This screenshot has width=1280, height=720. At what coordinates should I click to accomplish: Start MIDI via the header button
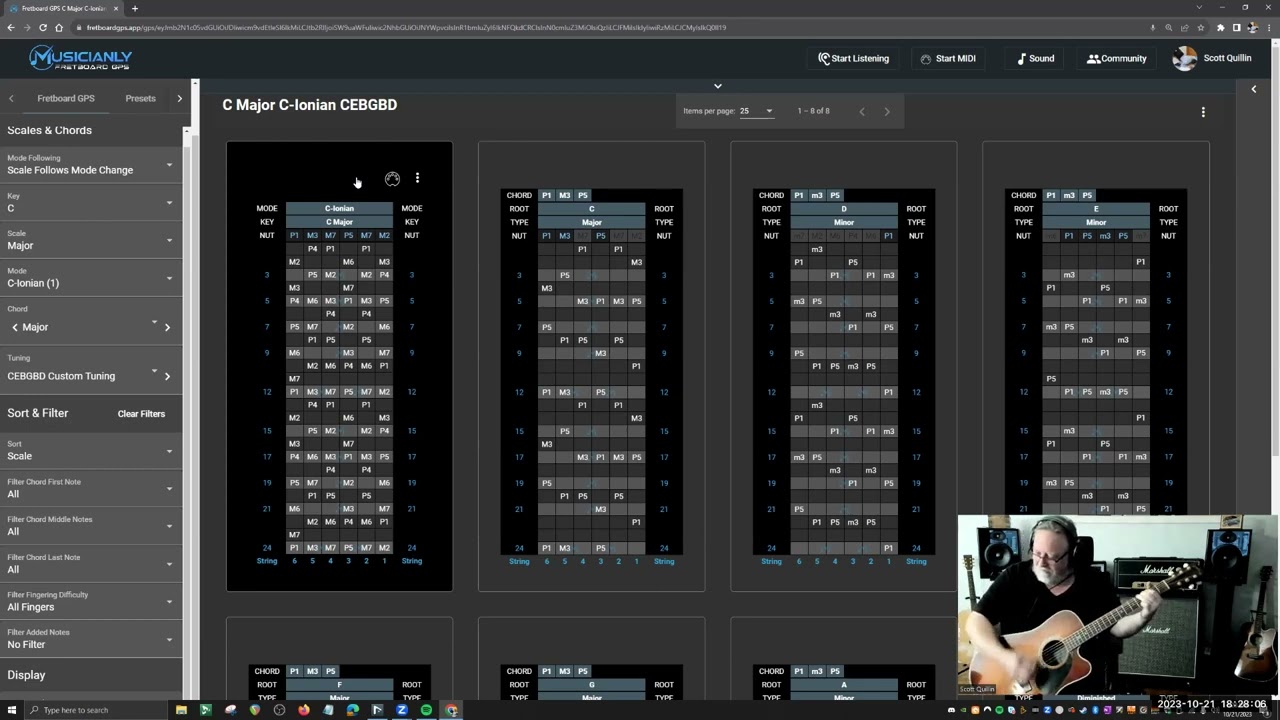(947, 58)
